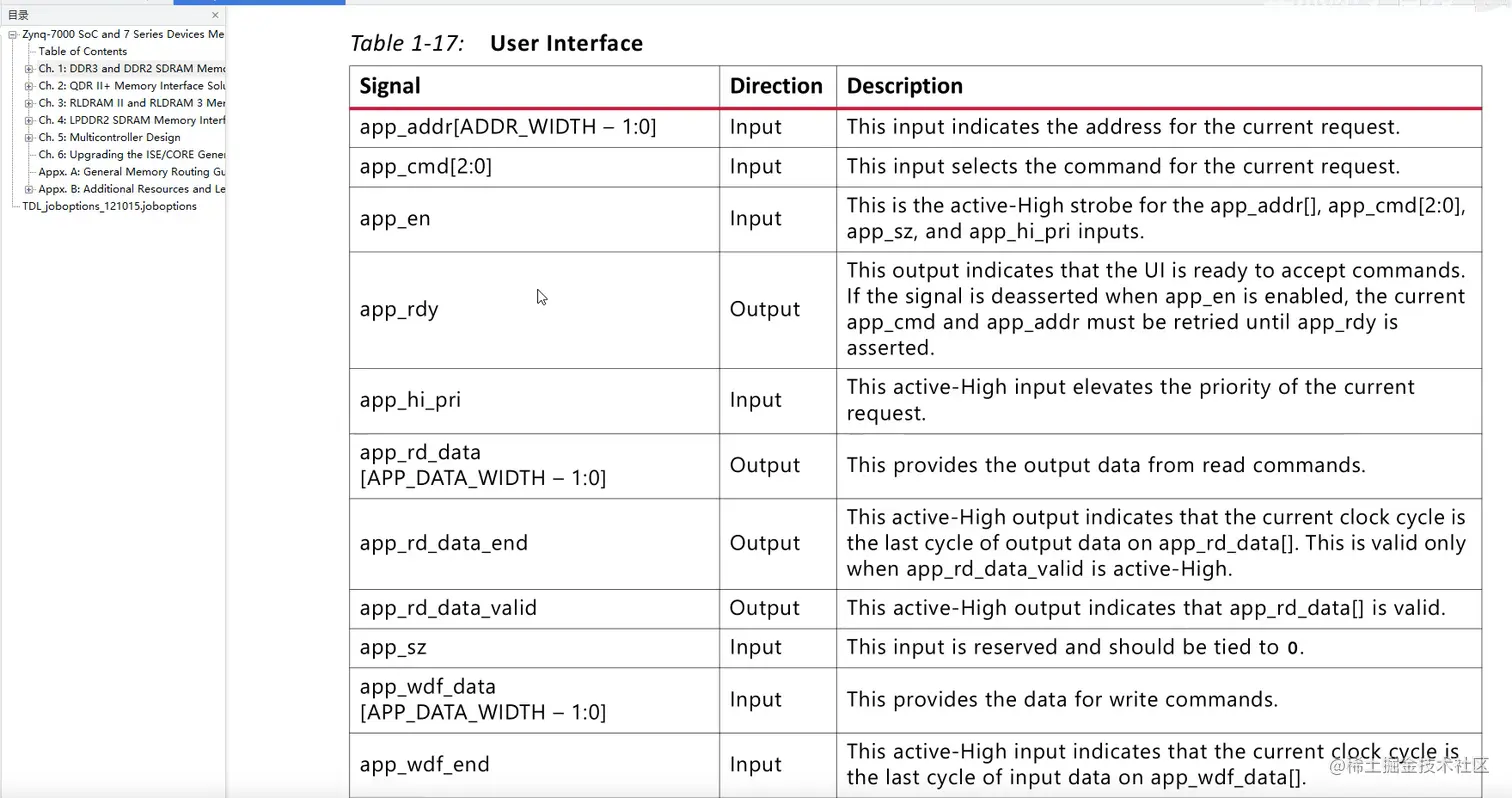
Task: Click the Table 1-17 User Interface caption
Action: pos(496,43)
